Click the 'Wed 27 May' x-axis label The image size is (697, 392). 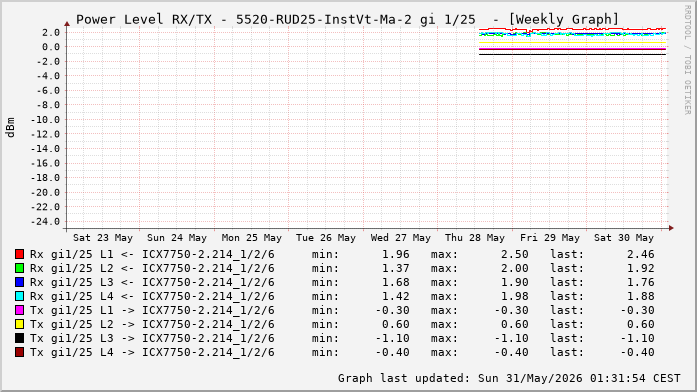401,238
